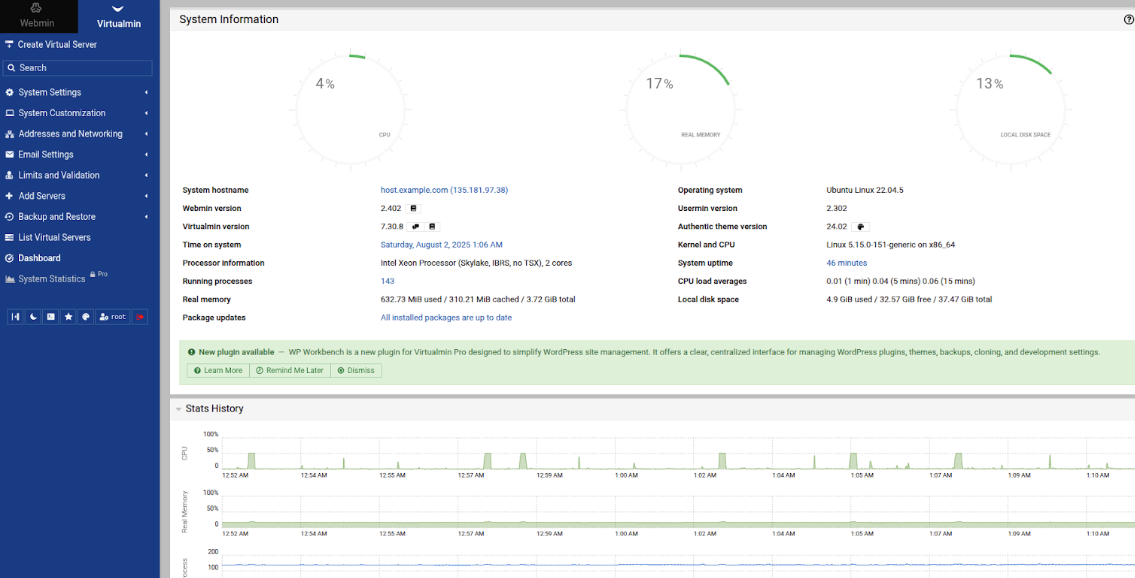This screenshot has width=1135, height=578.
Task: Click the System Settings gear icon
Action: (x=9, y=93)
